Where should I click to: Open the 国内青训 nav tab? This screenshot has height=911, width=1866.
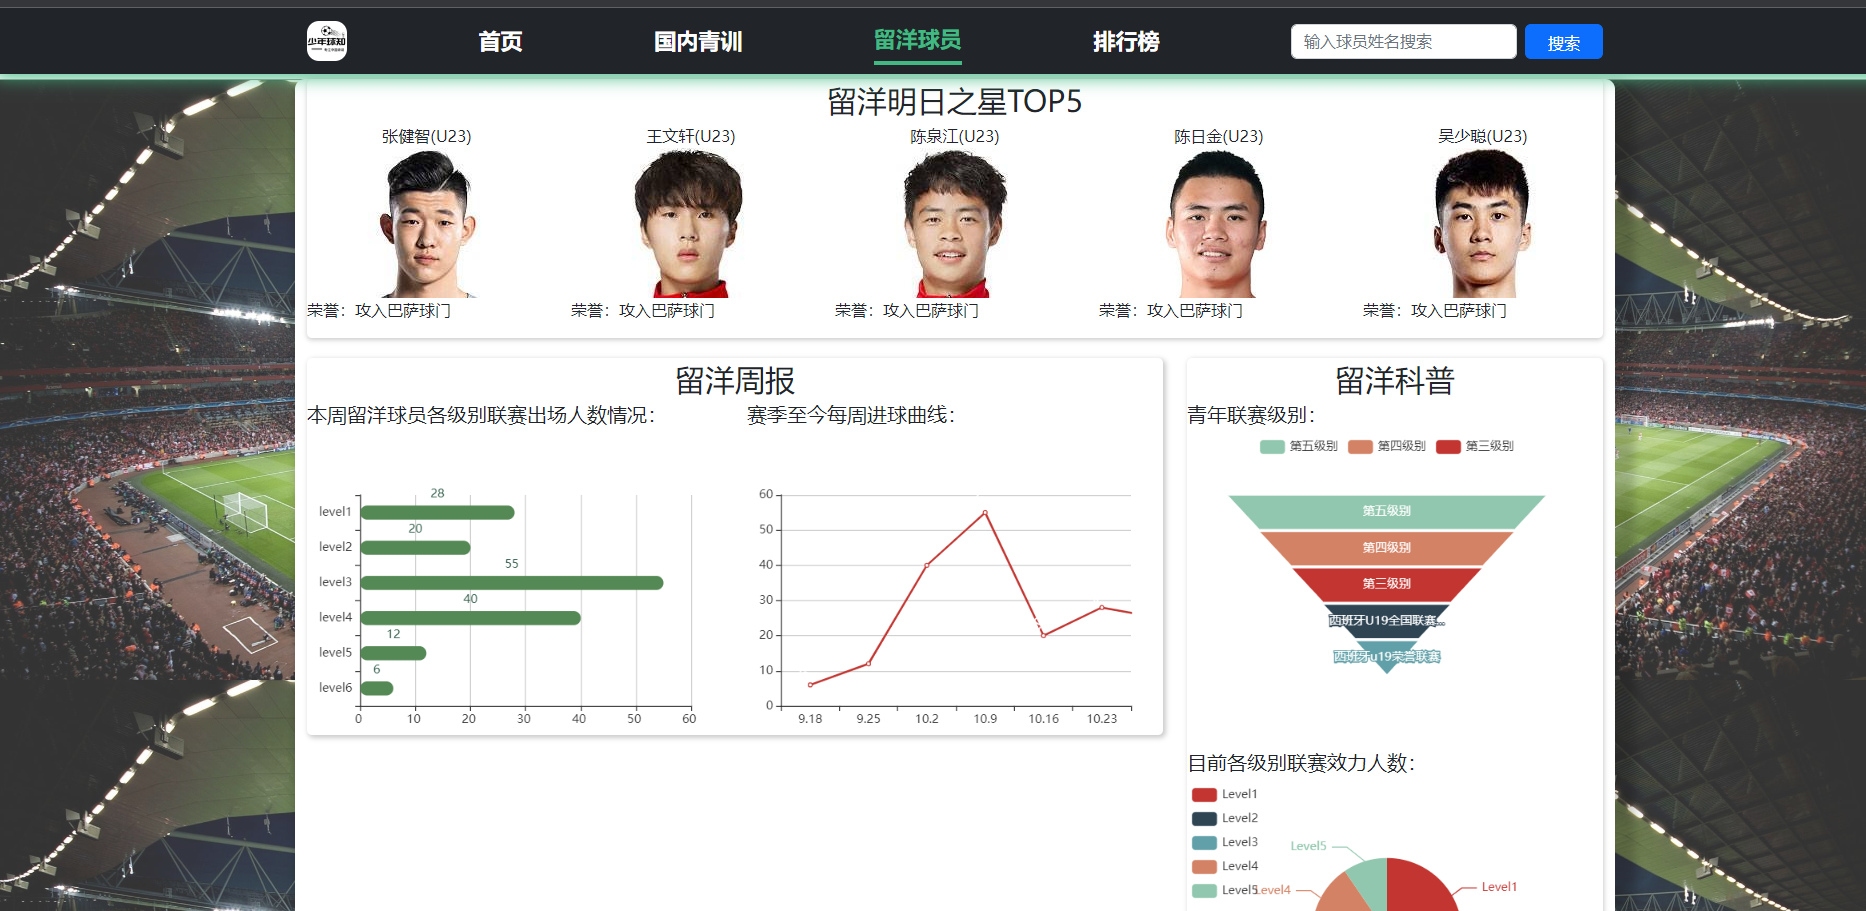point(698,42)
